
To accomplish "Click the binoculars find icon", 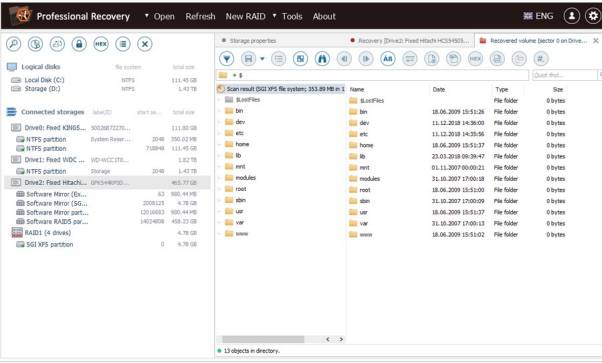I will 322,59.
